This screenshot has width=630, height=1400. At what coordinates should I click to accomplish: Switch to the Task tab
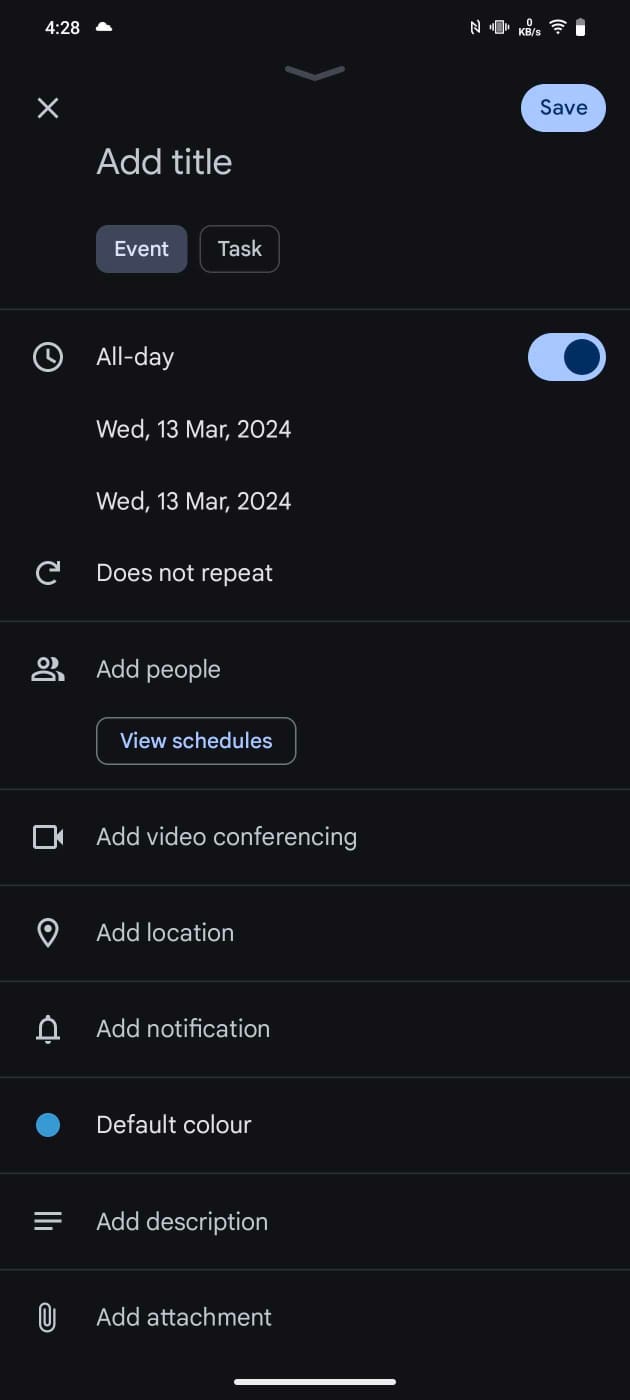pos(239,249)
